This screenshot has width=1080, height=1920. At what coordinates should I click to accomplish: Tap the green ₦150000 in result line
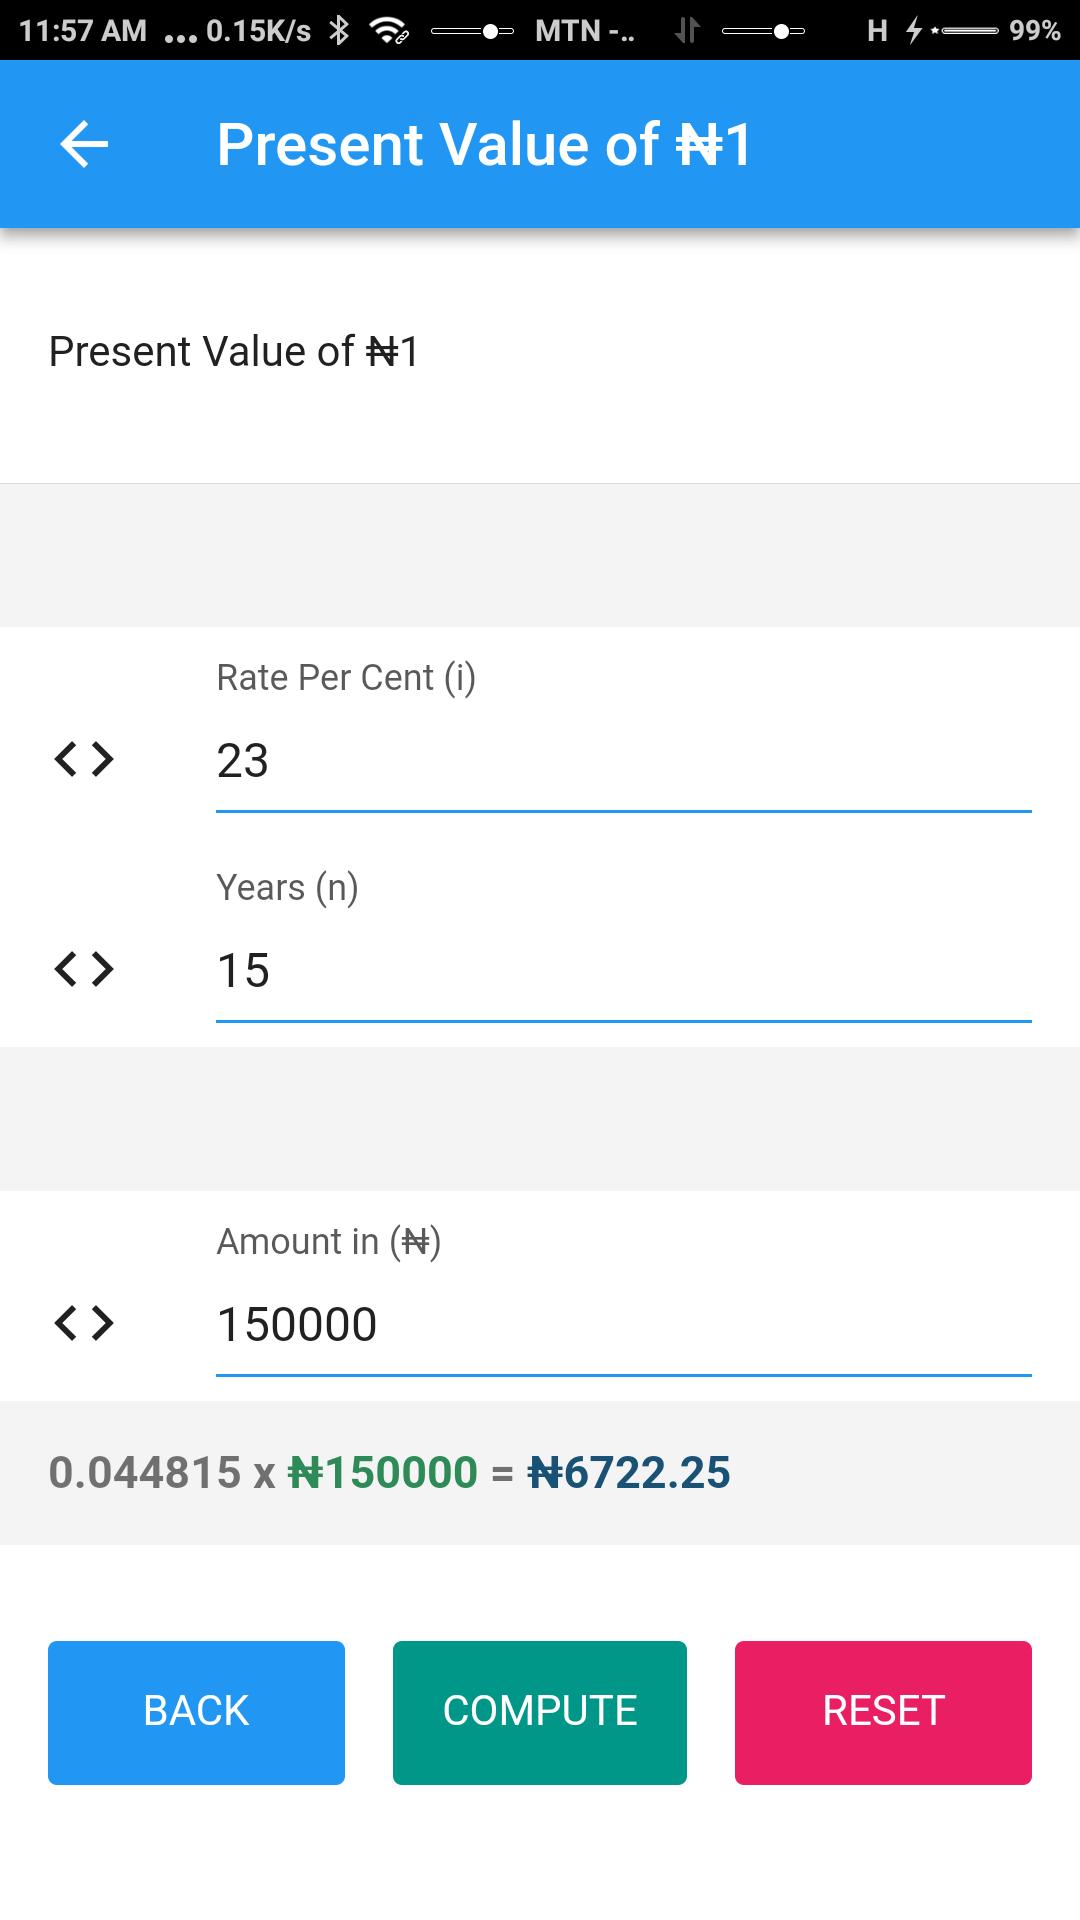click(383, 1473)
